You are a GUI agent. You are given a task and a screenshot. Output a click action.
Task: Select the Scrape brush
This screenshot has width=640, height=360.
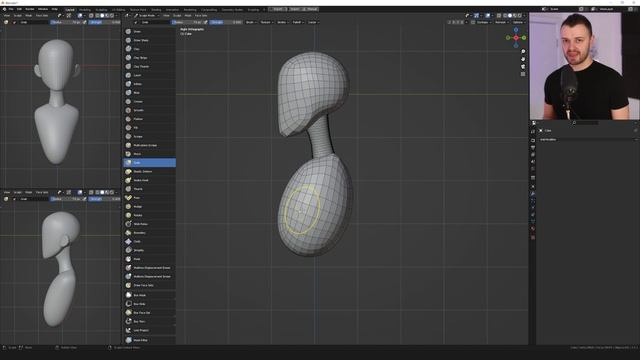(x=149, y=136)
